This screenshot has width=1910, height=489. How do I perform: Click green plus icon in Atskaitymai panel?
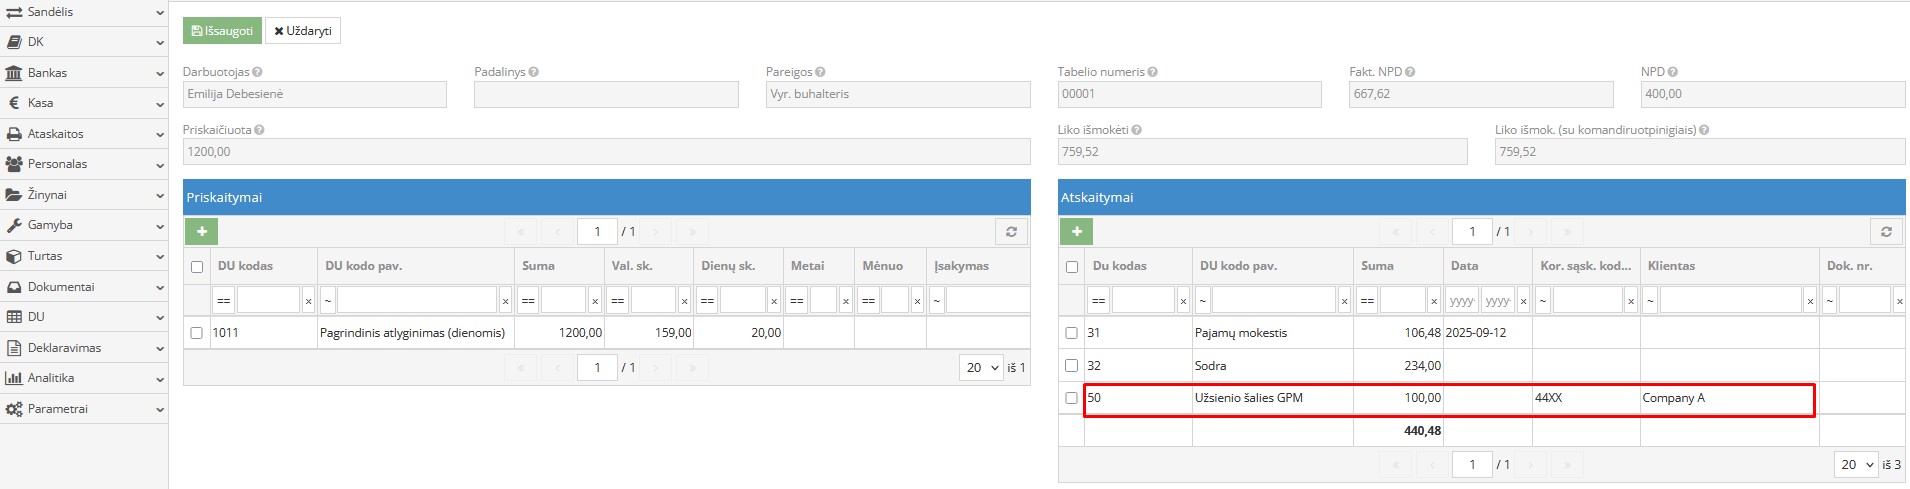pyautogui.click(x=1076, y=231)
